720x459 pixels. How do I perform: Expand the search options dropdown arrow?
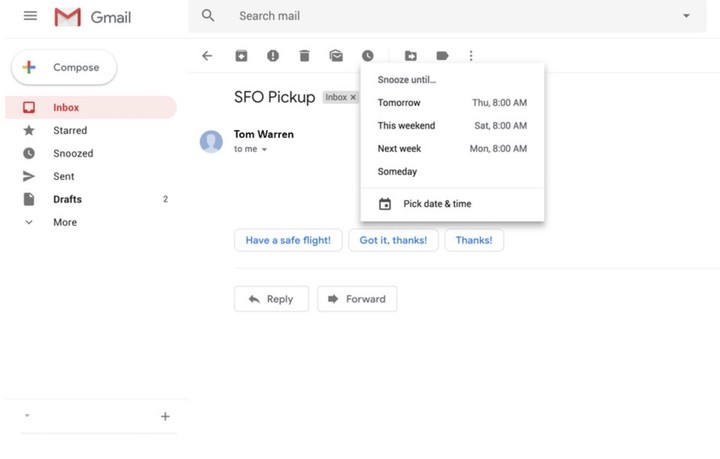(686, 16)
